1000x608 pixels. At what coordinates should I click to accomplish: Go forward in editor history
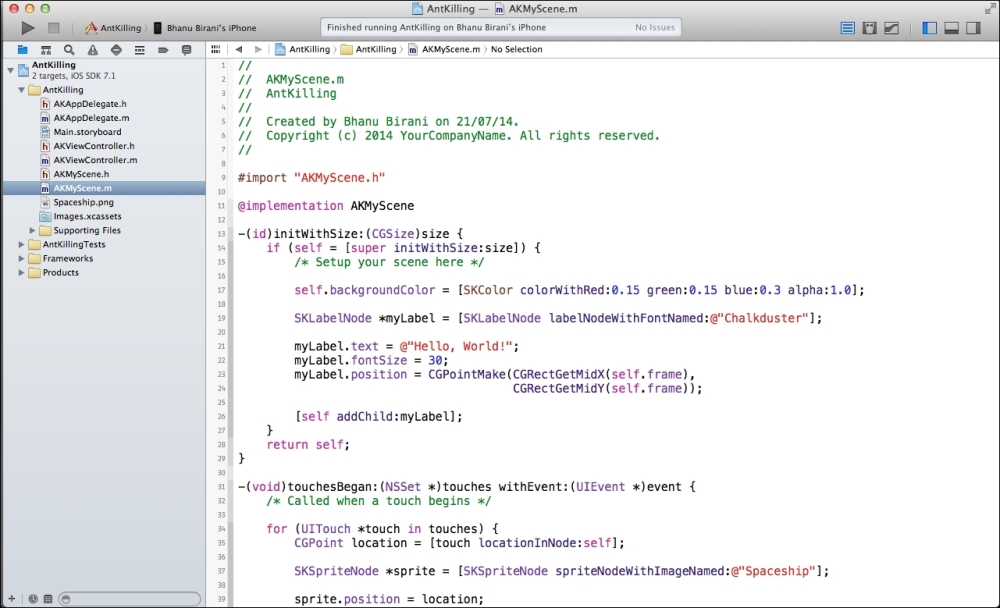(x=258, y=49)
